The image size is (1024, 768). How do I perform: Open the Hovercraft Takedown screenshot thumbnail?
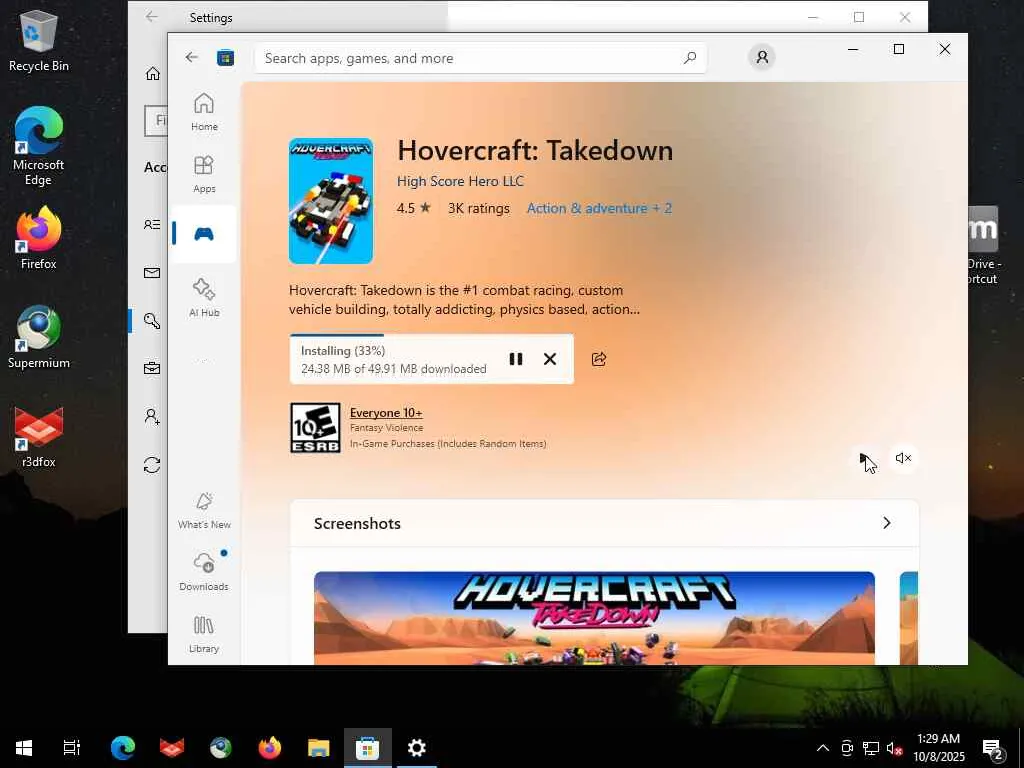594,618
